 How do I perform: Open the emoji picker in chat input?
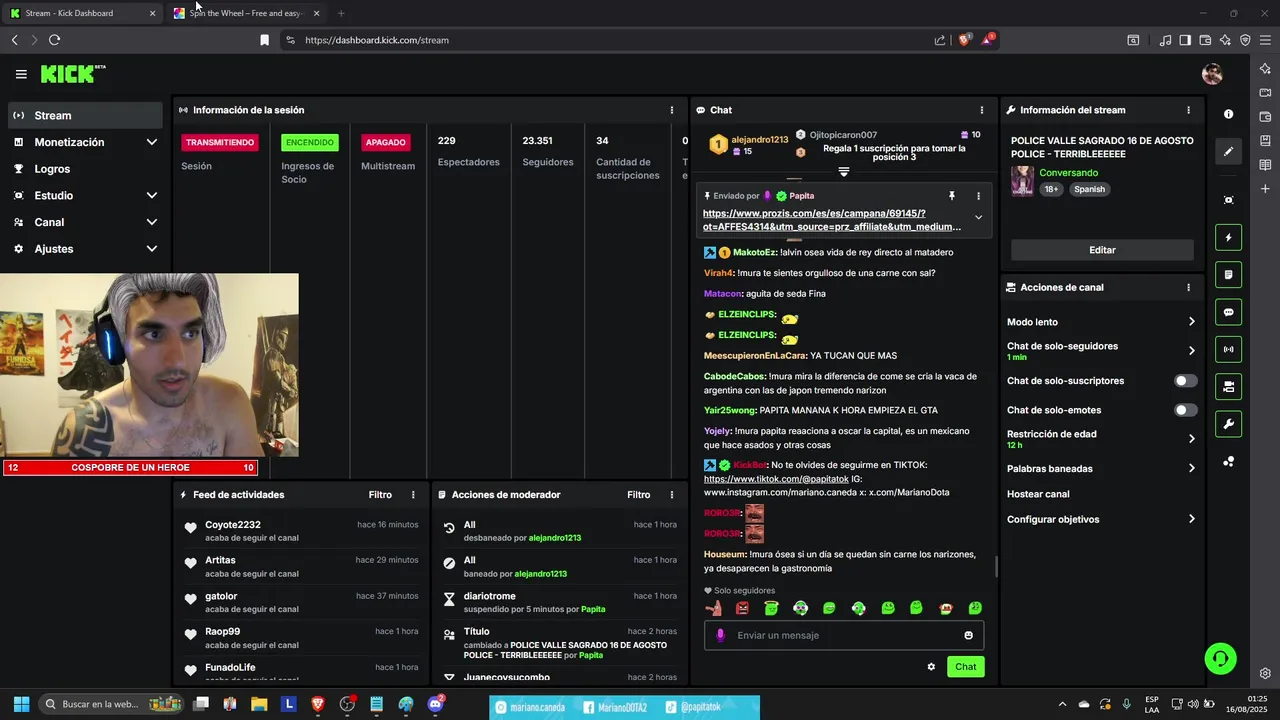[968, 635]
